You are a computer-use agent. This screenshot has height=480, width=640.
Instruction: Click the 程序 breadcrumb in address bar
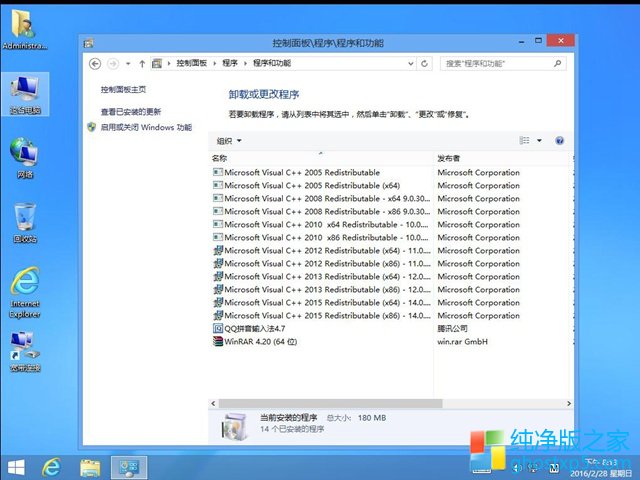coord(230,63)
